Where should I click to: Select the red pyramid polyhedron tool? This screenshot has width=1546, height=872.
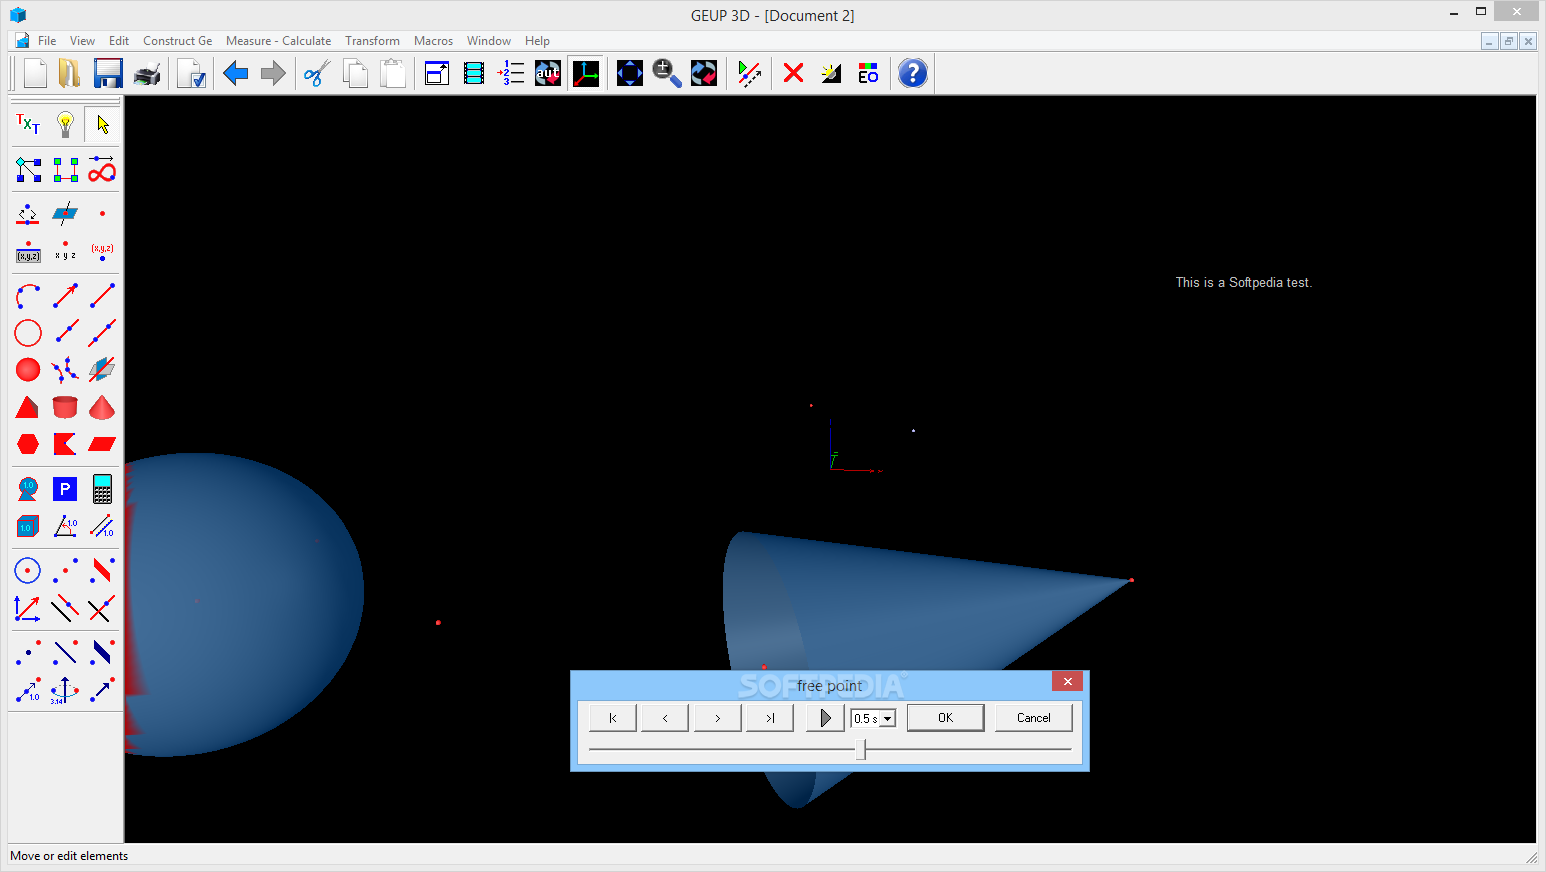pyautogui.click(x=28, y=407)
